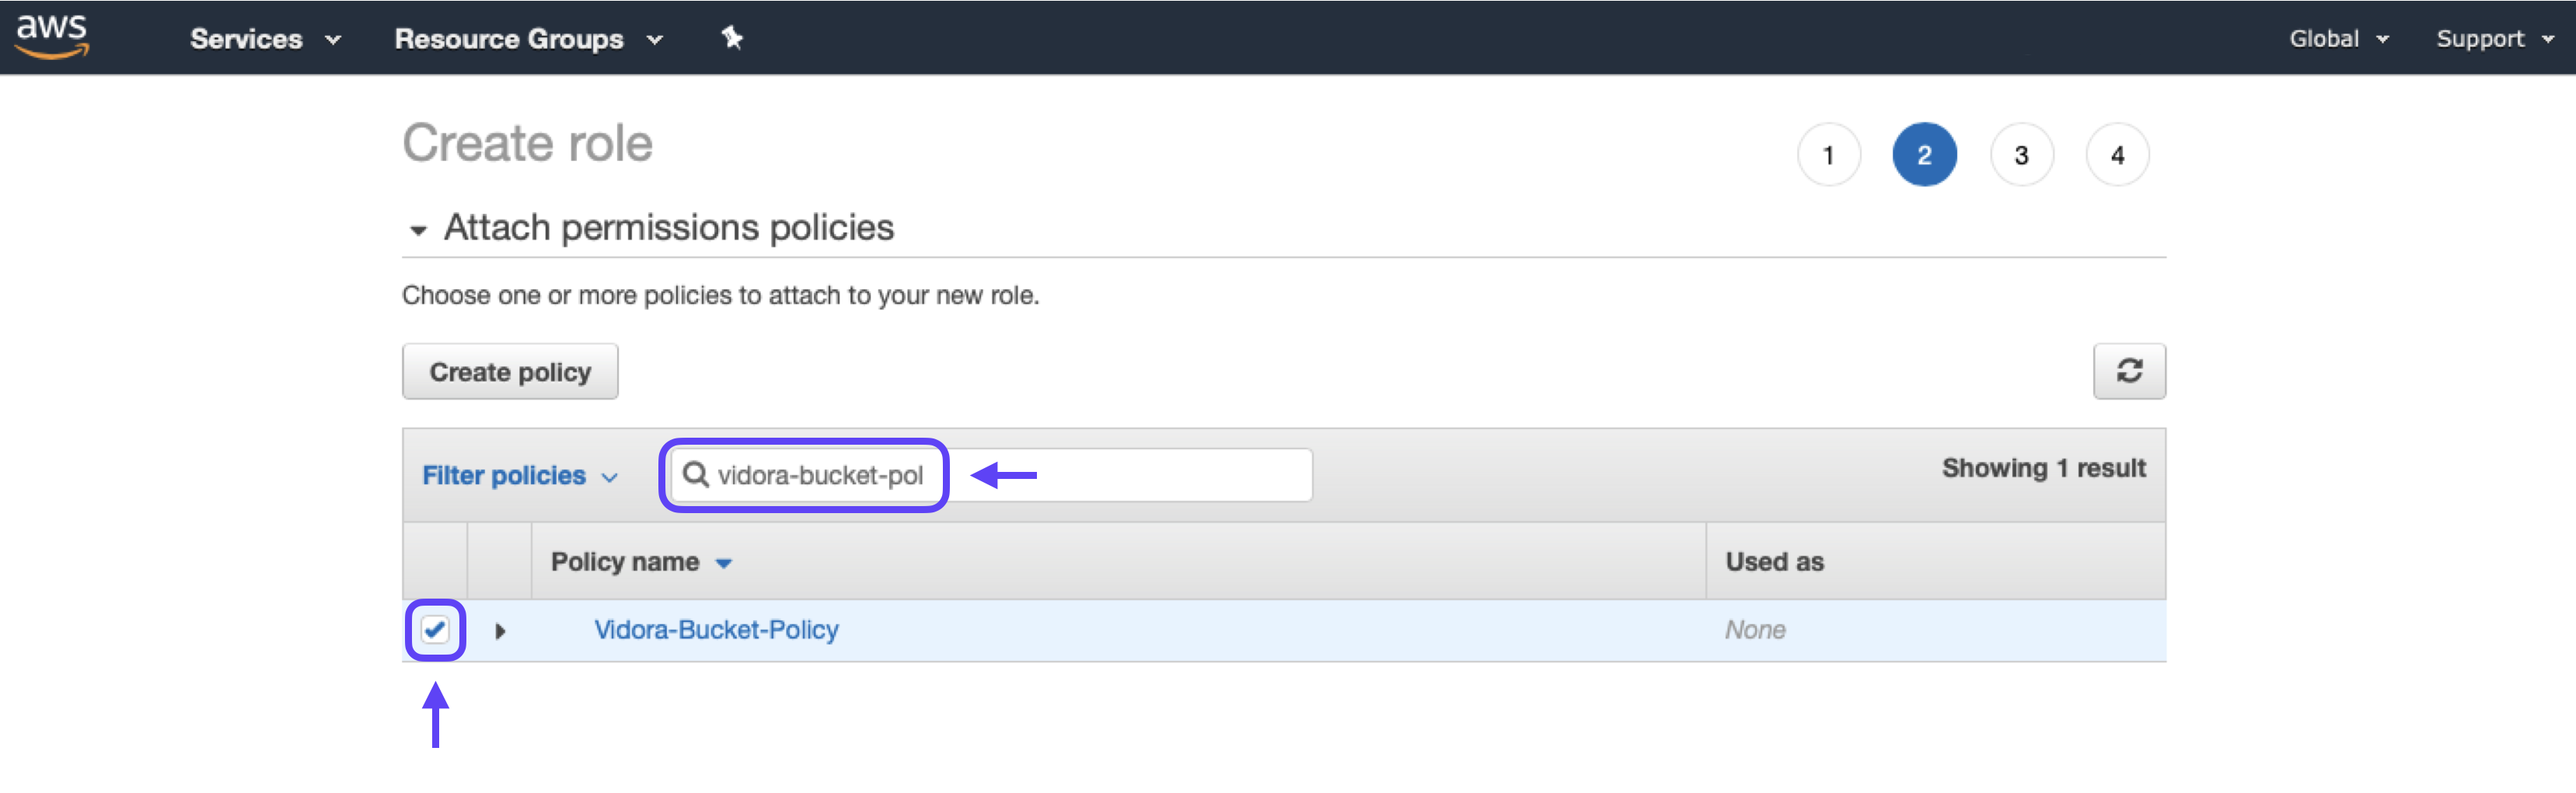Select the step 2 circle indicator
The image size is (2576, 793).
(1924, 155)
